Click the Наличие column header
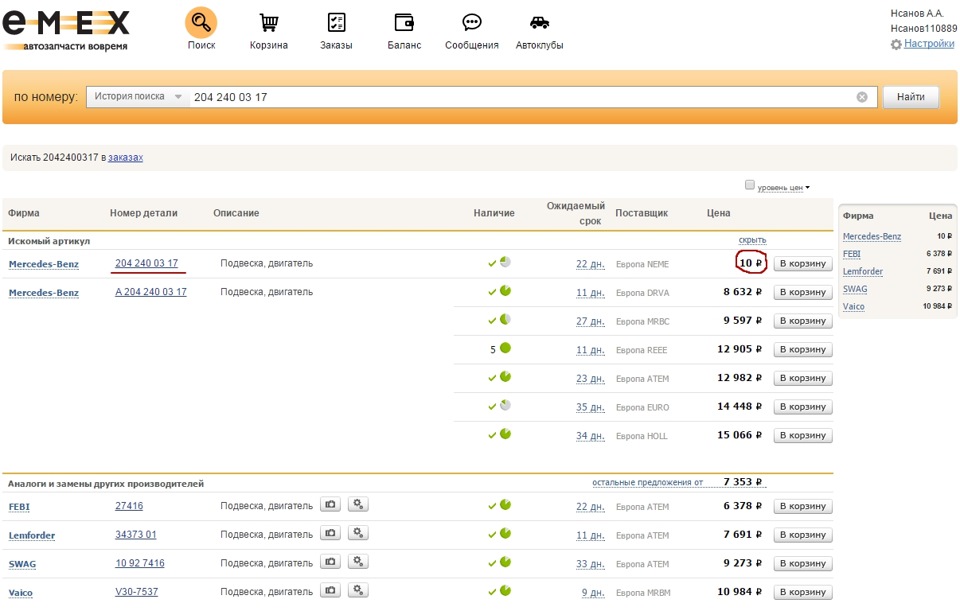This screenshot has width=960, height=611. point(494,213)
